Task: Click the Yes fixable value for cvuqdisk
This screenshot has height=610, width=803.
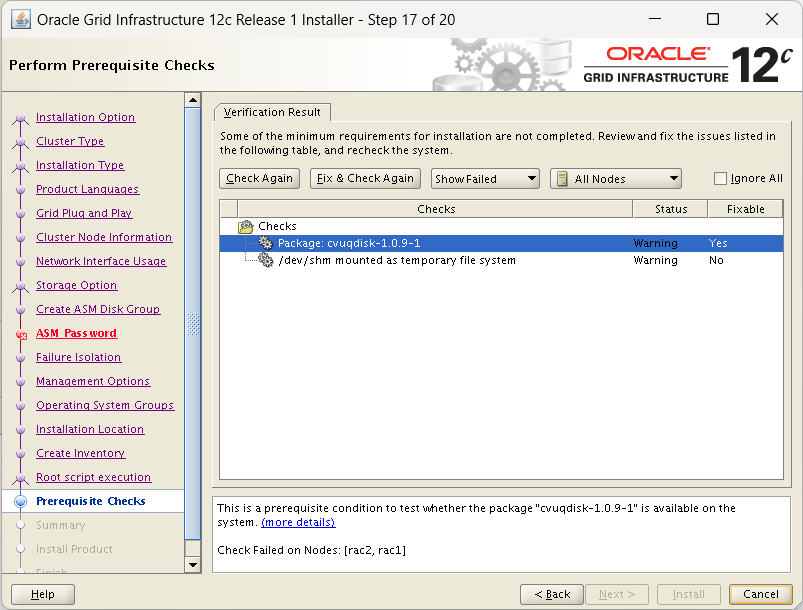Action: click(x=718, y=243)
